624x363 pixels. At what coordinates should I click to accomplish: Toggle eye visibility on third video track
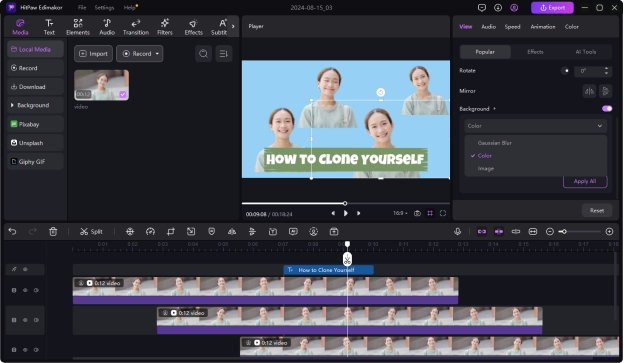tap(25, 350)
